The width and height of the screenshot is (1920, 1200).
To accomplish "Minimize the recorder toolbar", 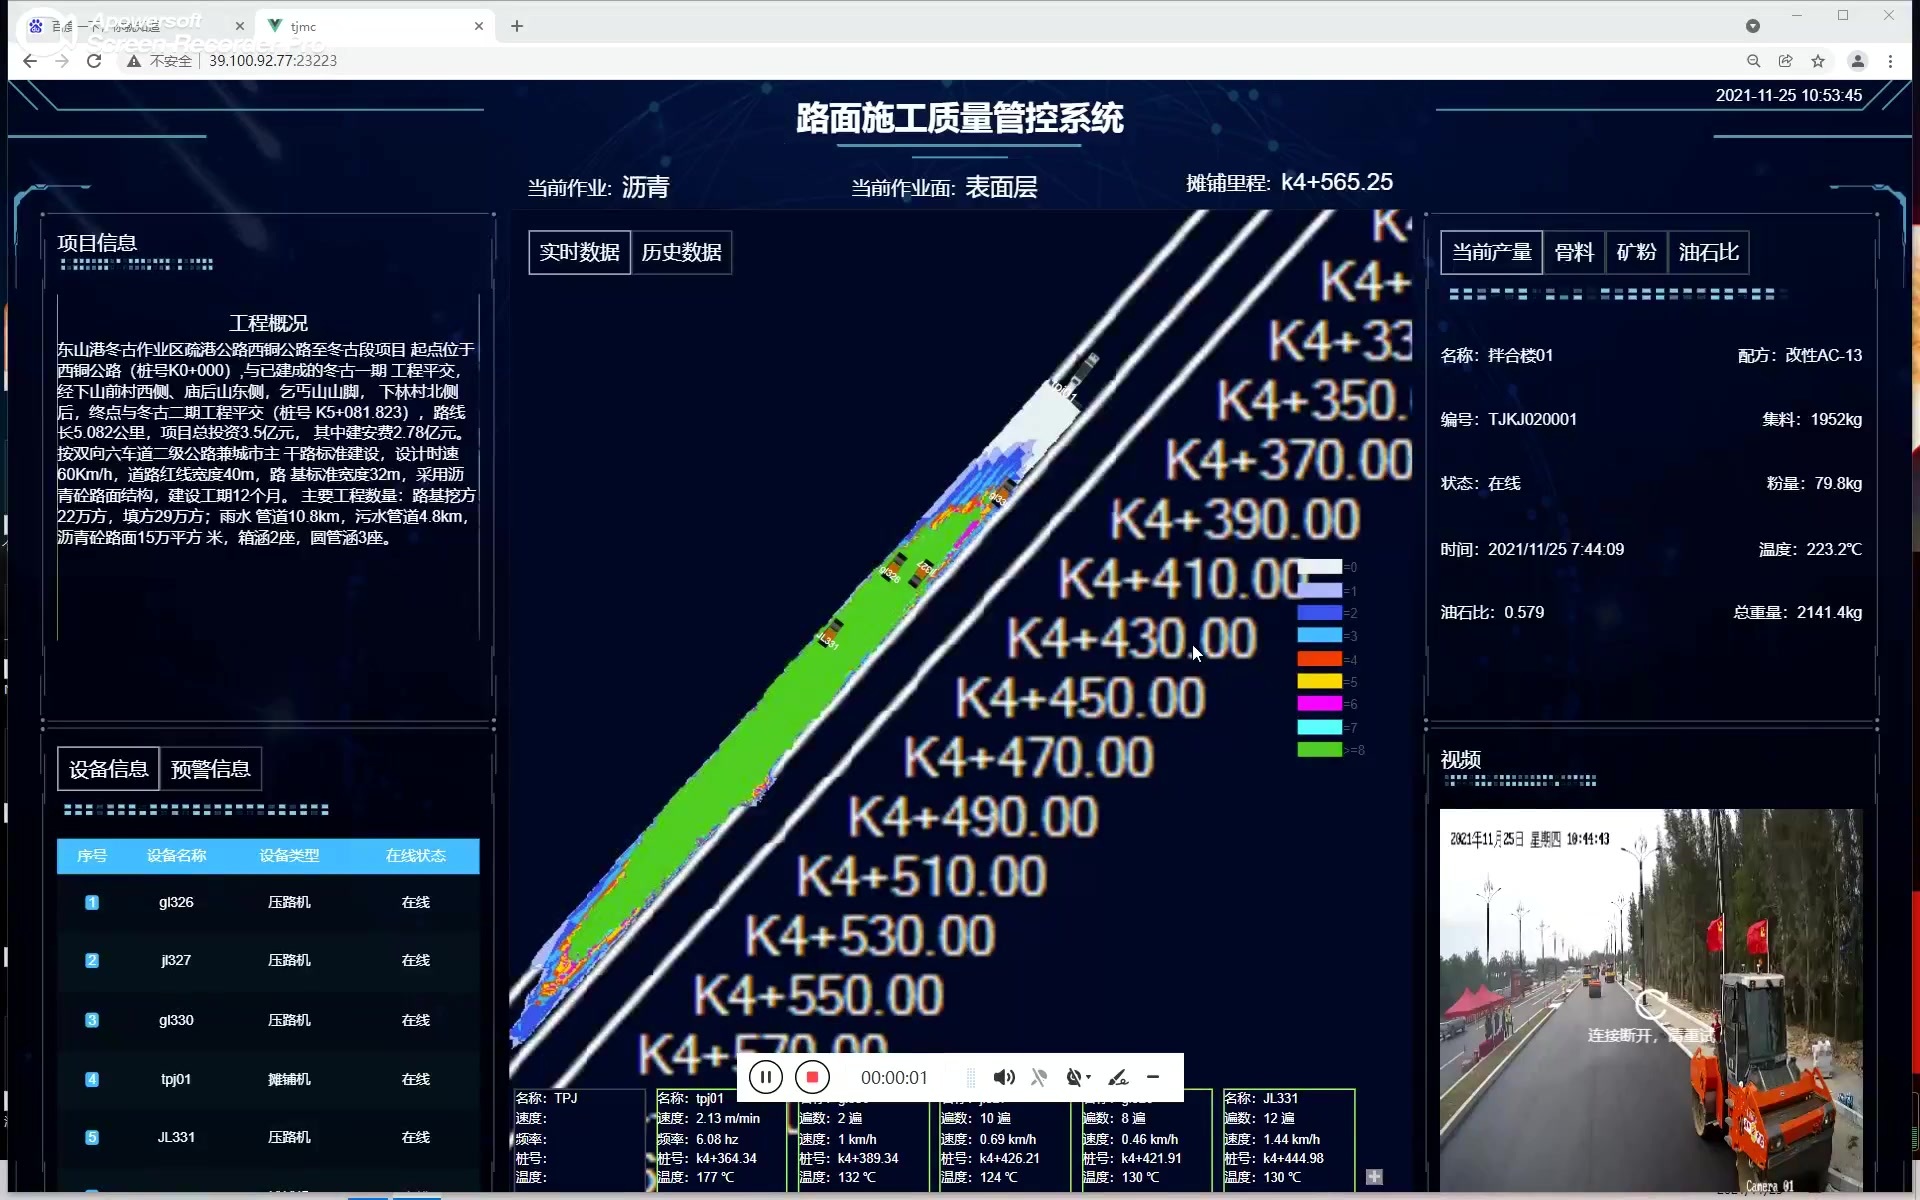I will 1153,1077.
